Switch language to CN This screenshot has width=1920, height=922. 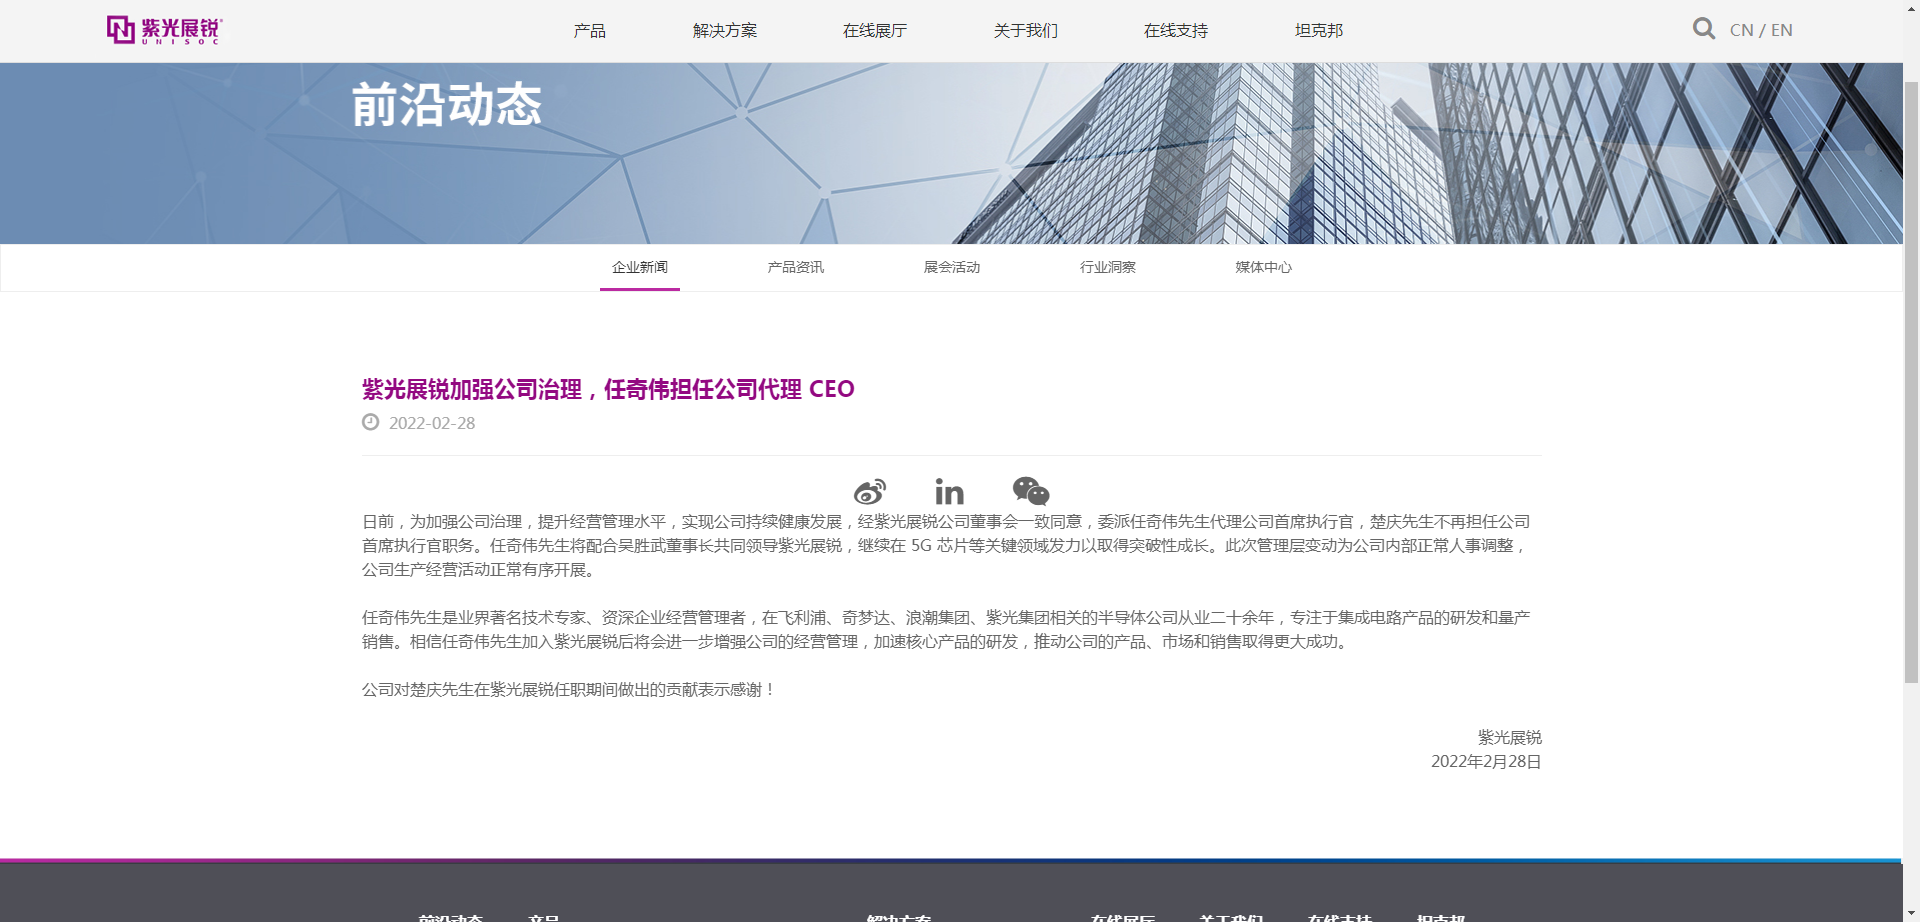(1741, 30)
